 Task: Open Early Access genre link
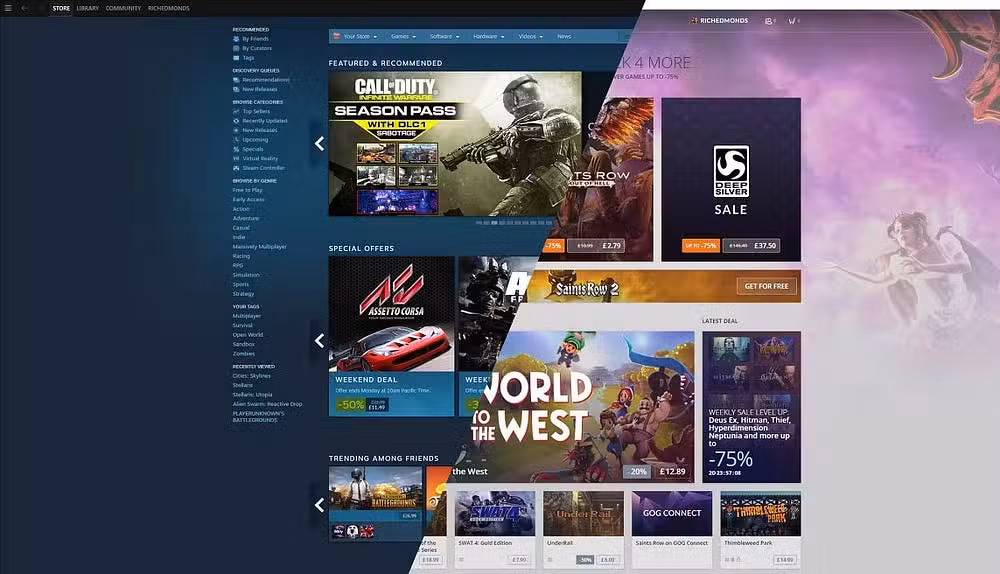[248, 200]
